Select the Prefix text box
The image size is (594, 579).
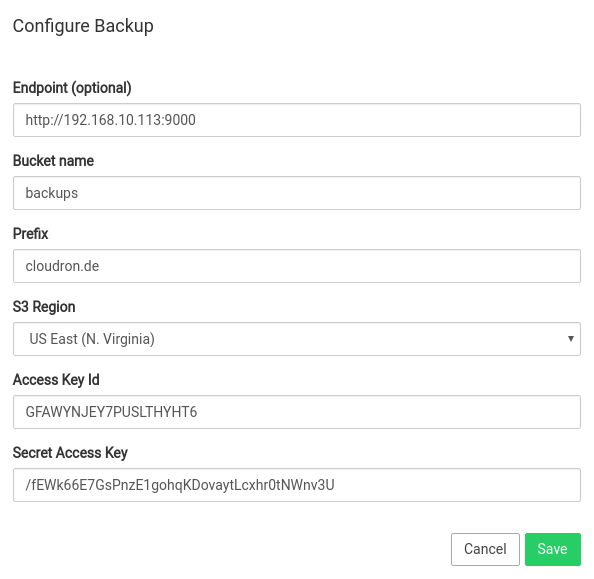click(297, 266)
